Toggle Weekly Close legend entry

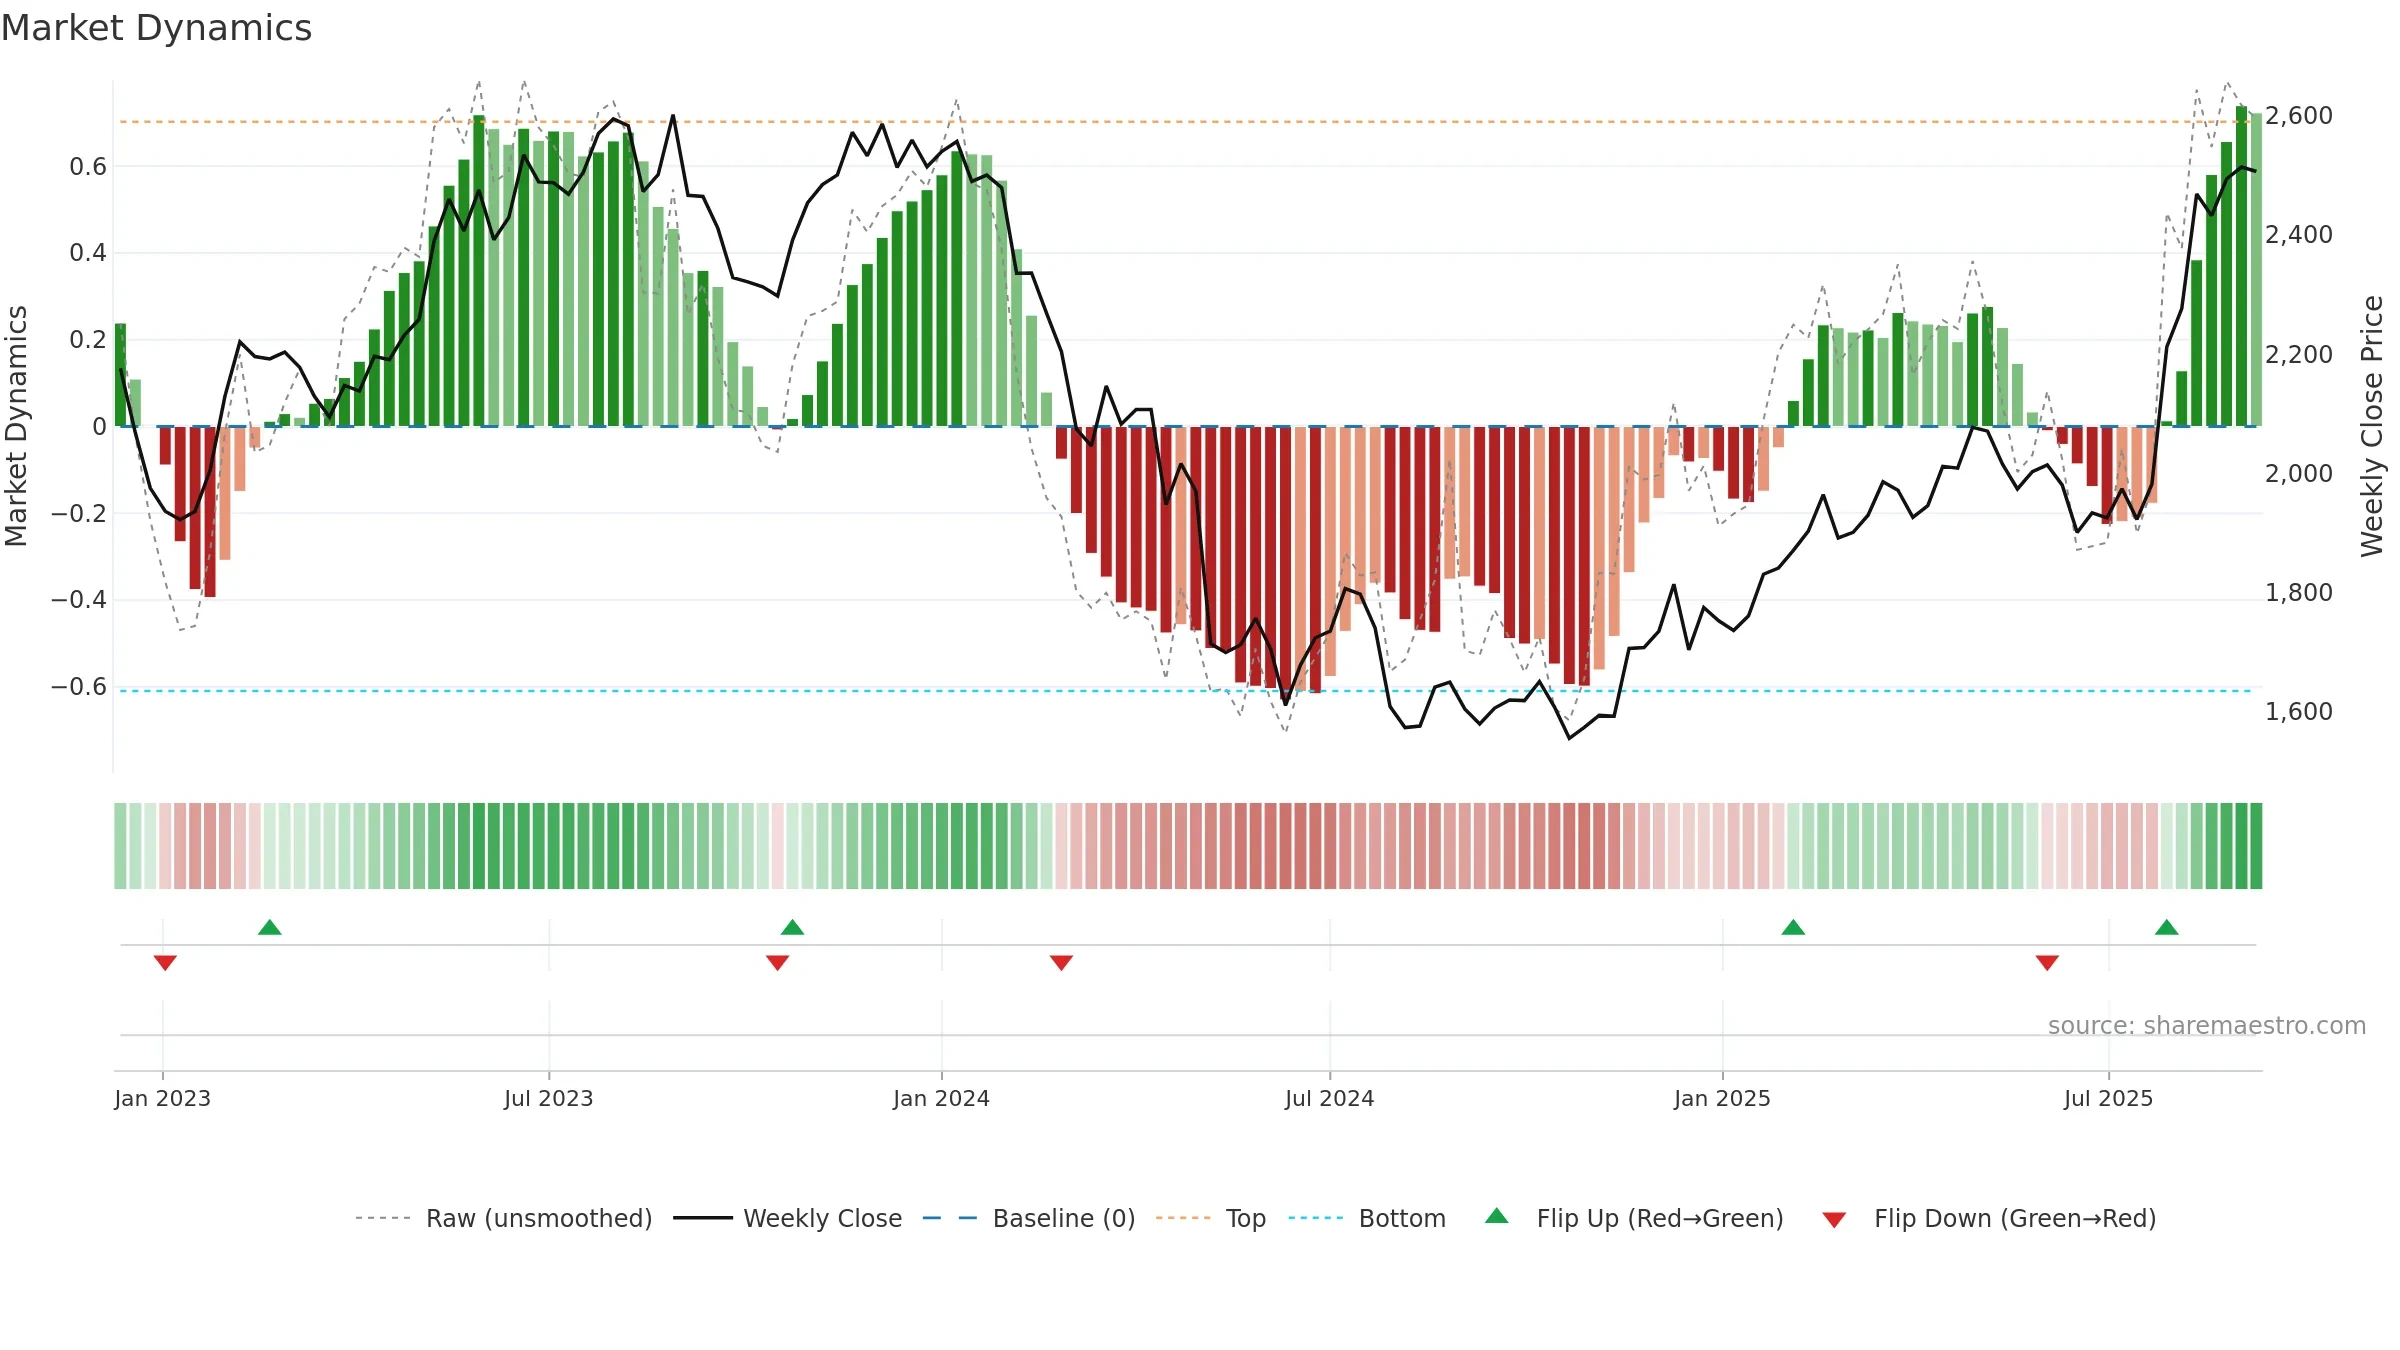pyautogui.click(x=787, y=1218)
